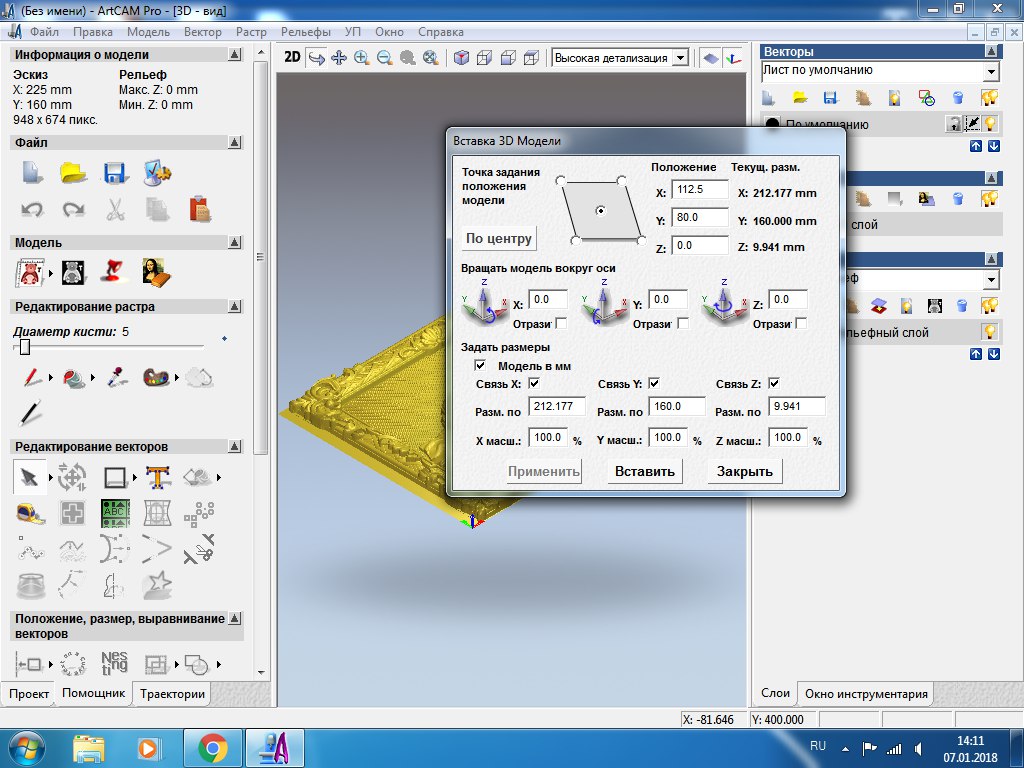1024x768 pixels.
Task: Open the Лист по умолчанию dropdown
Action: [x=991, y=71]
